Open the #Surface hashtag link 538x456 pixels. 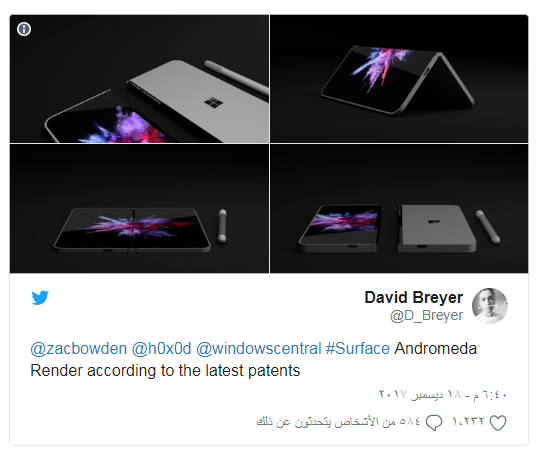[358, 349]
